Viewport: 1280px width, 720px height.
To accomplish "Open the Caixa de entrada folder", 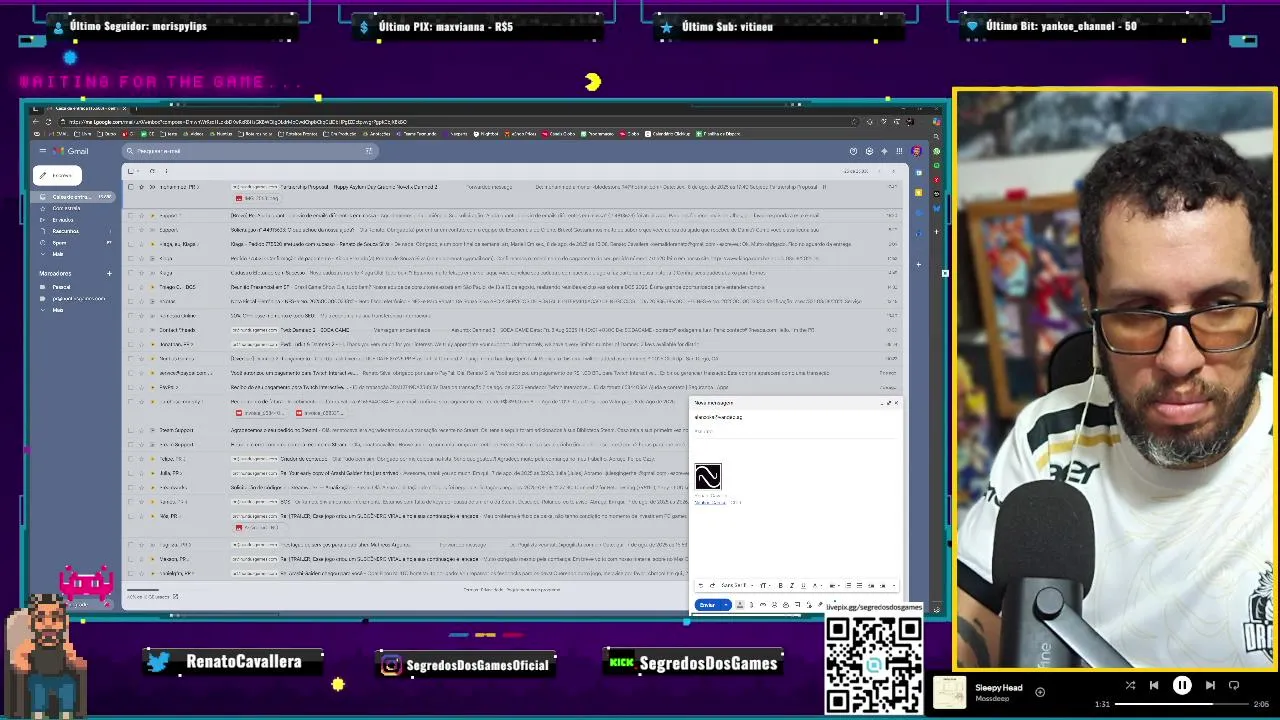I will [75, 197].
